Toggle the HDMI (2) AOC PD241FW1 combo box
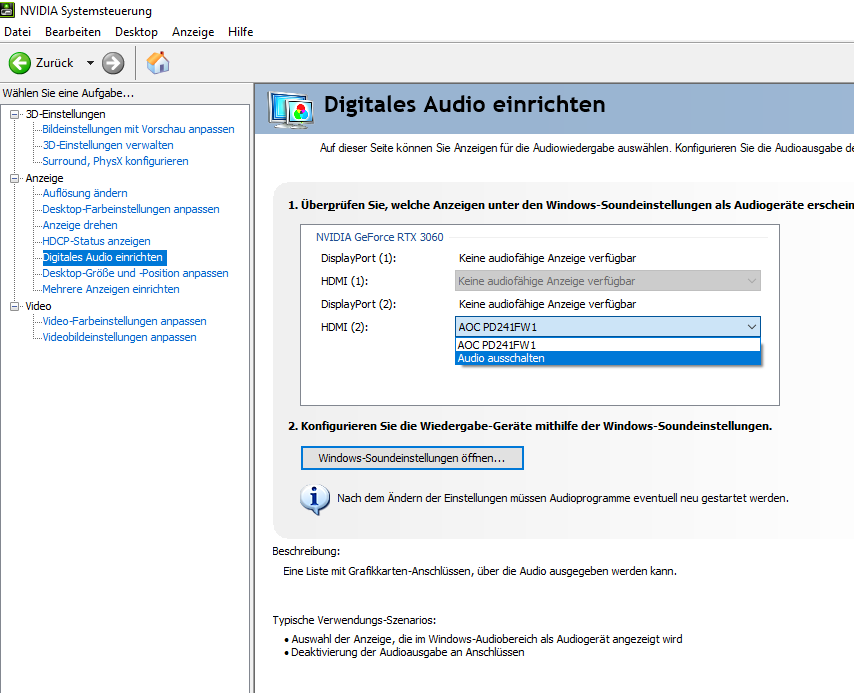 pos(608,327)
